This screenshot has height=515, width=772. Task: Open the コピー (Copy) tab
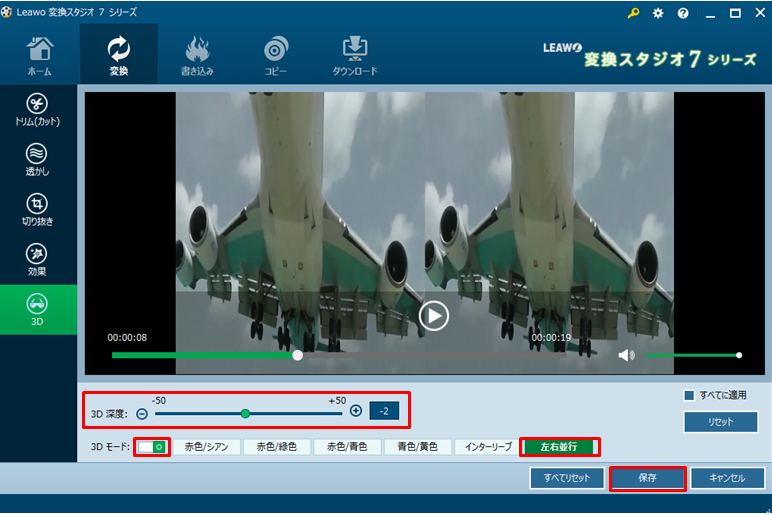coord(275,56)
